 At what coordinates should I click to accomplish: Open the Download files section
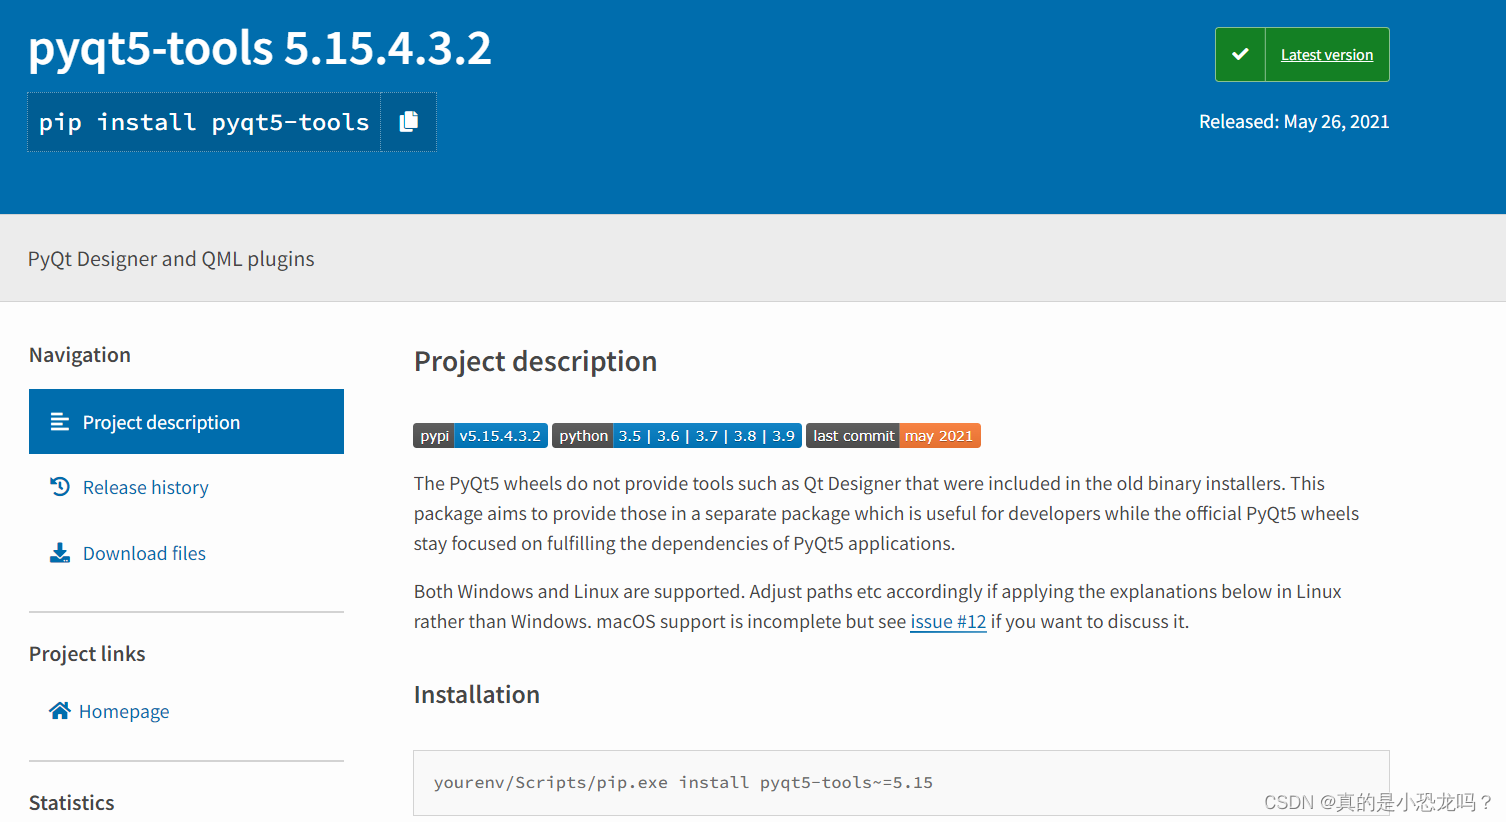pos(144,553)
